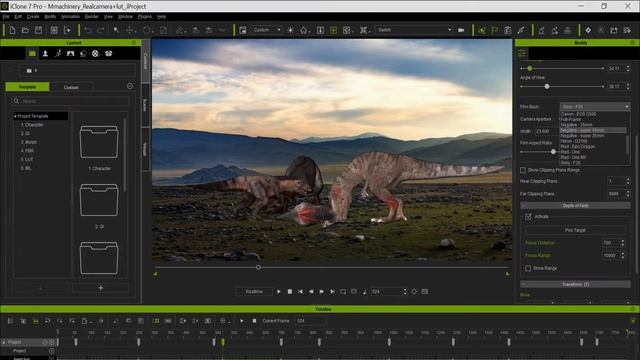This screenshot has height=360, width=640.
Task: Pick the Select arrow tool in toolbar
Action: [116, 30]
